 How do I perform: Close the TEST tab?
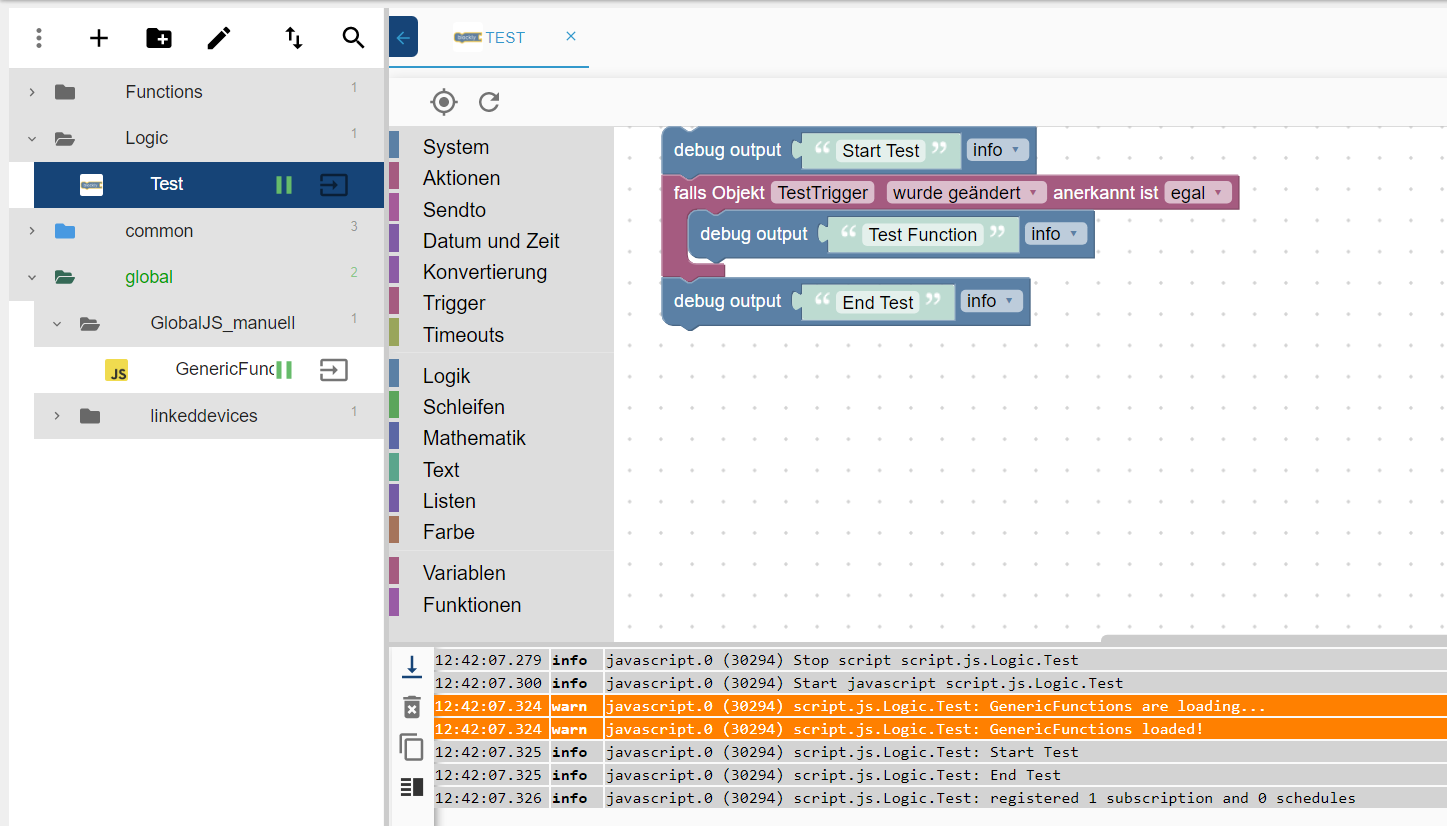coord(571,36)
